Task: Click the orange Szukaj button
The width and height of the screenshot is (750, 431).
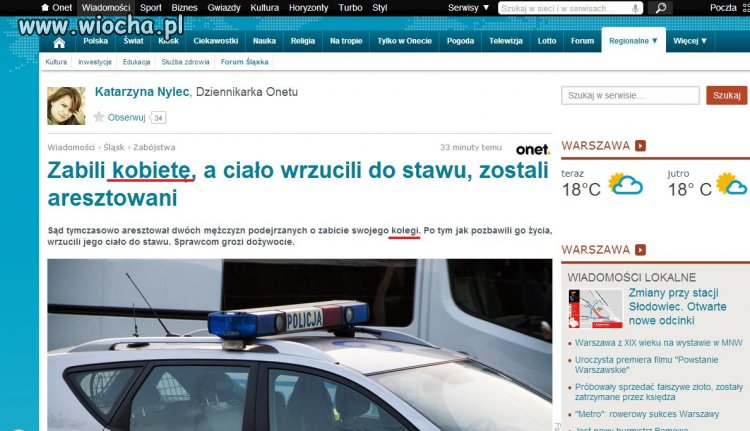Action: point(727,95)
